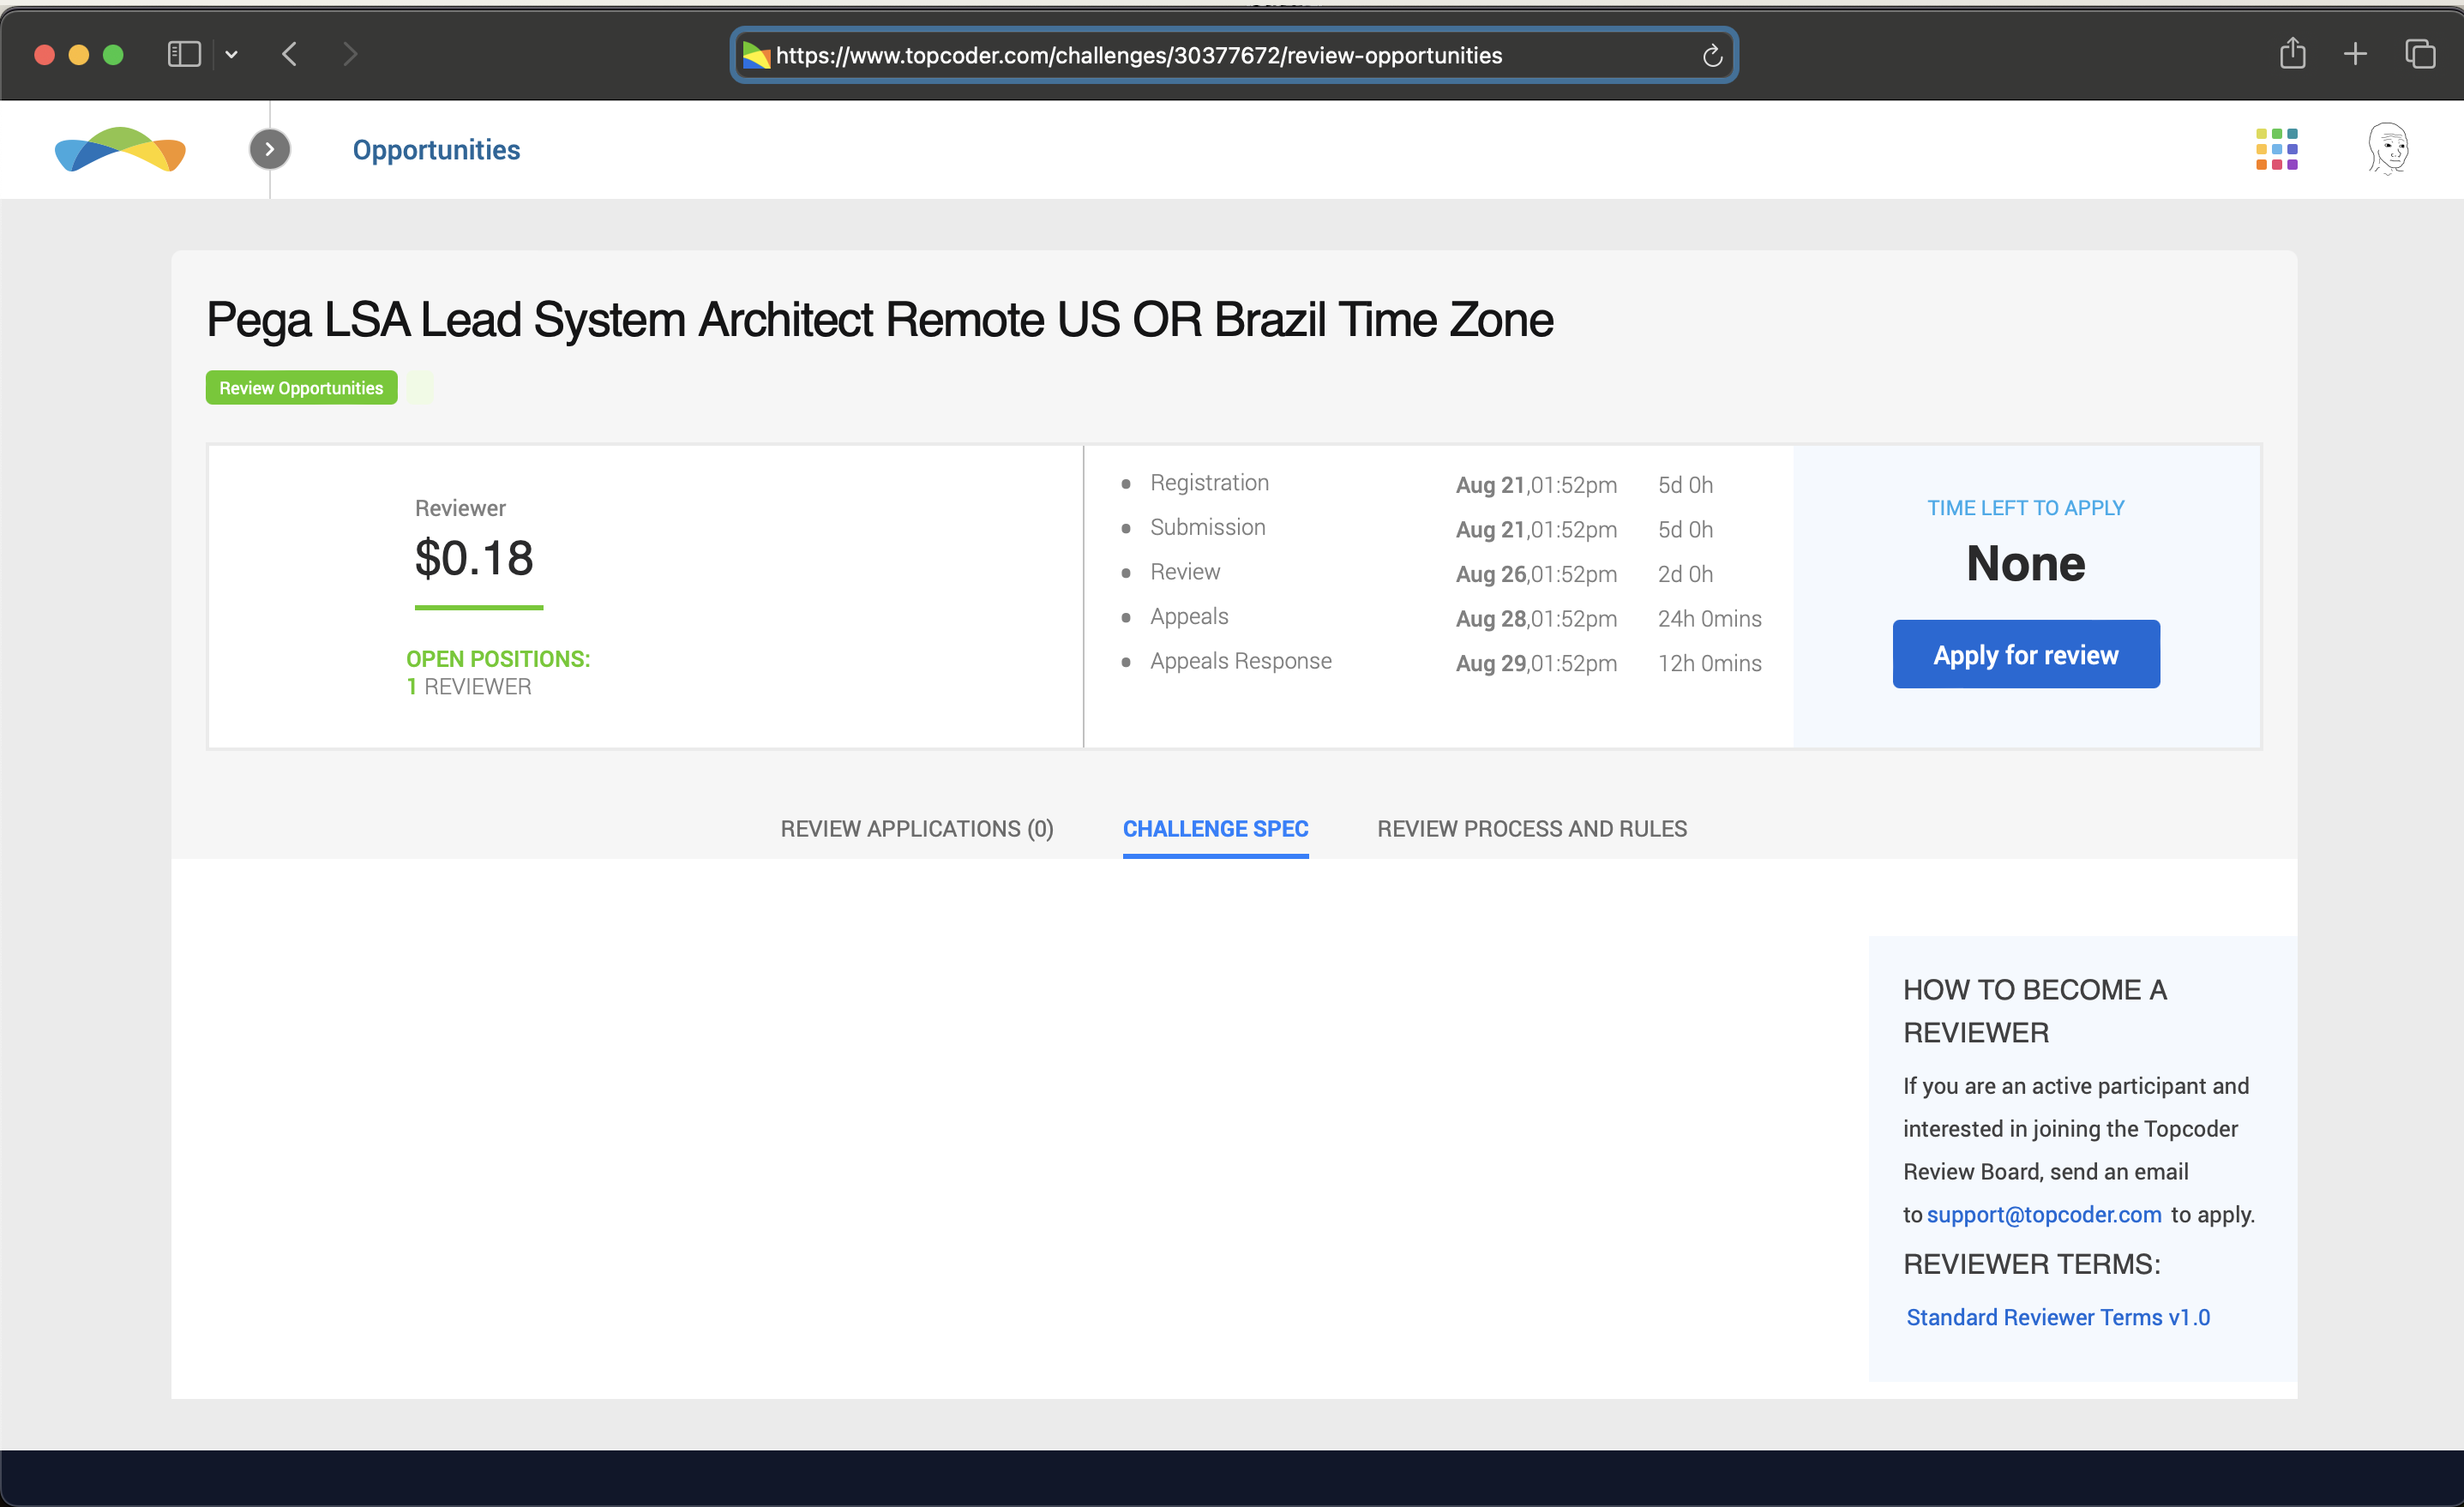Open Standard Reviewer Terms v1.0 link
Screen dimensions: 2464x1507
(2057, 1317)
